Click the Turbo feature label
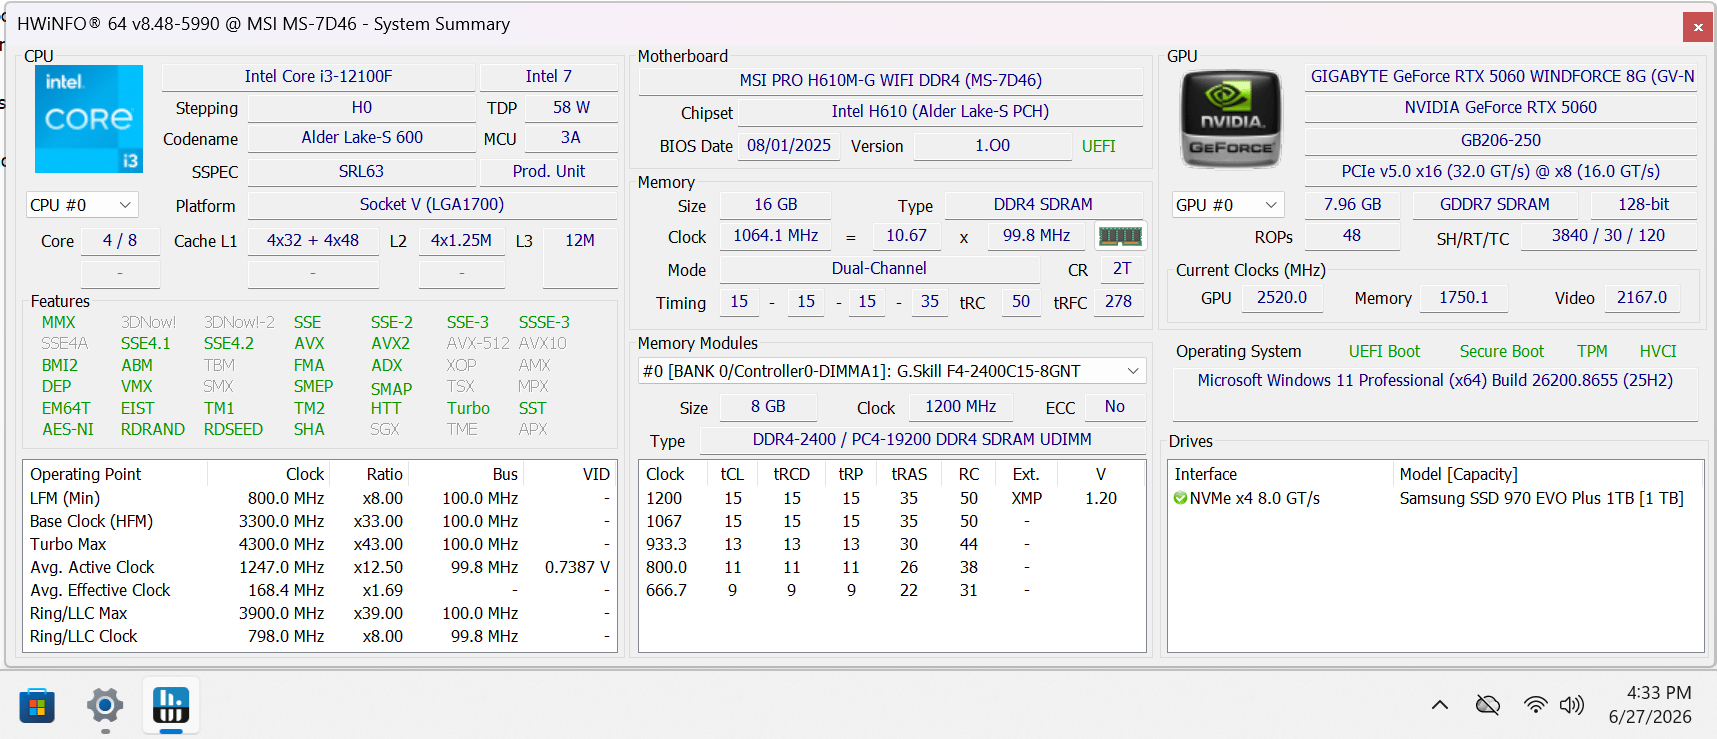The width and height of the screenshot is (1717, 739). (x=468, y=408)
